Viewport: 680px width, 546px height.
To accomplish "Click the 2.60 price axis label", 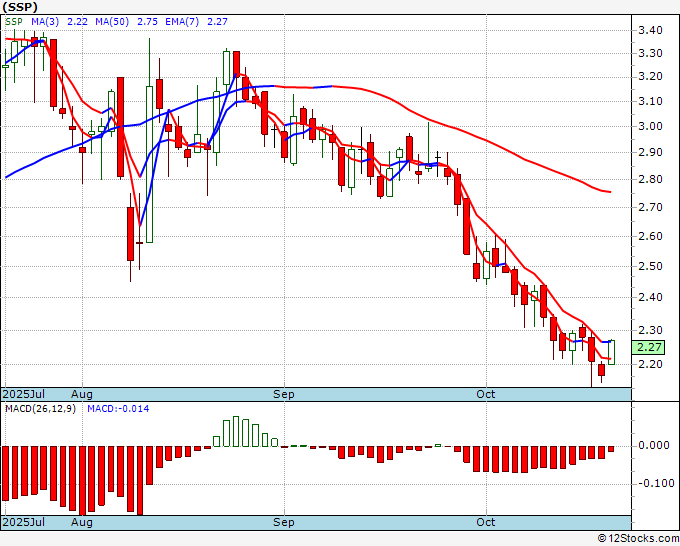I will pyautogui.click(x=650, y=236).
